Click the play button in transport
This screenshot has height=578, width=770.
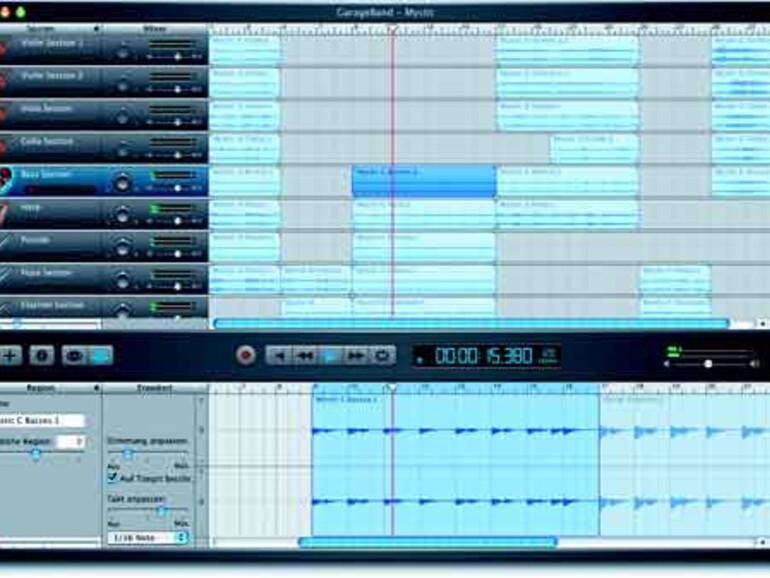tap(330, 355)
